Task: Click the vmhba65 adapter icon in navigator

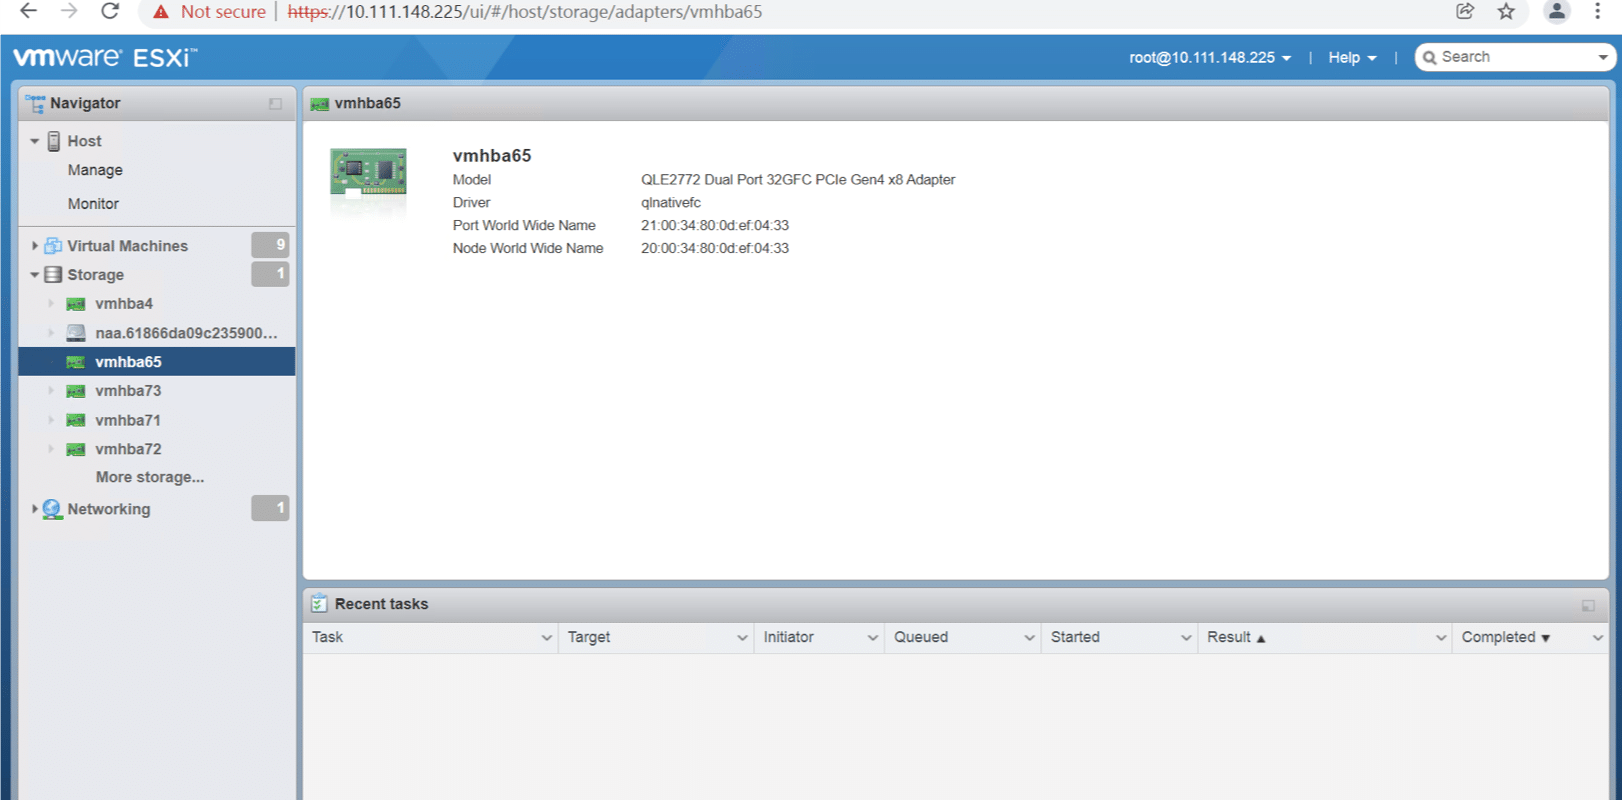Action: pyautogui.click(x=76, y=362)
